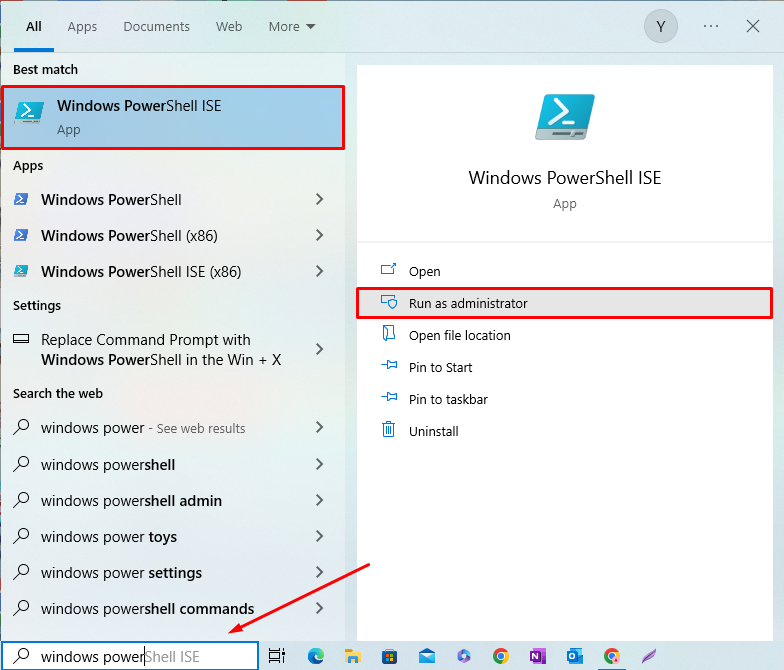Click the Pin to Start pin icon
This screenshot has height=670, width=784.
tap(389, 365)
